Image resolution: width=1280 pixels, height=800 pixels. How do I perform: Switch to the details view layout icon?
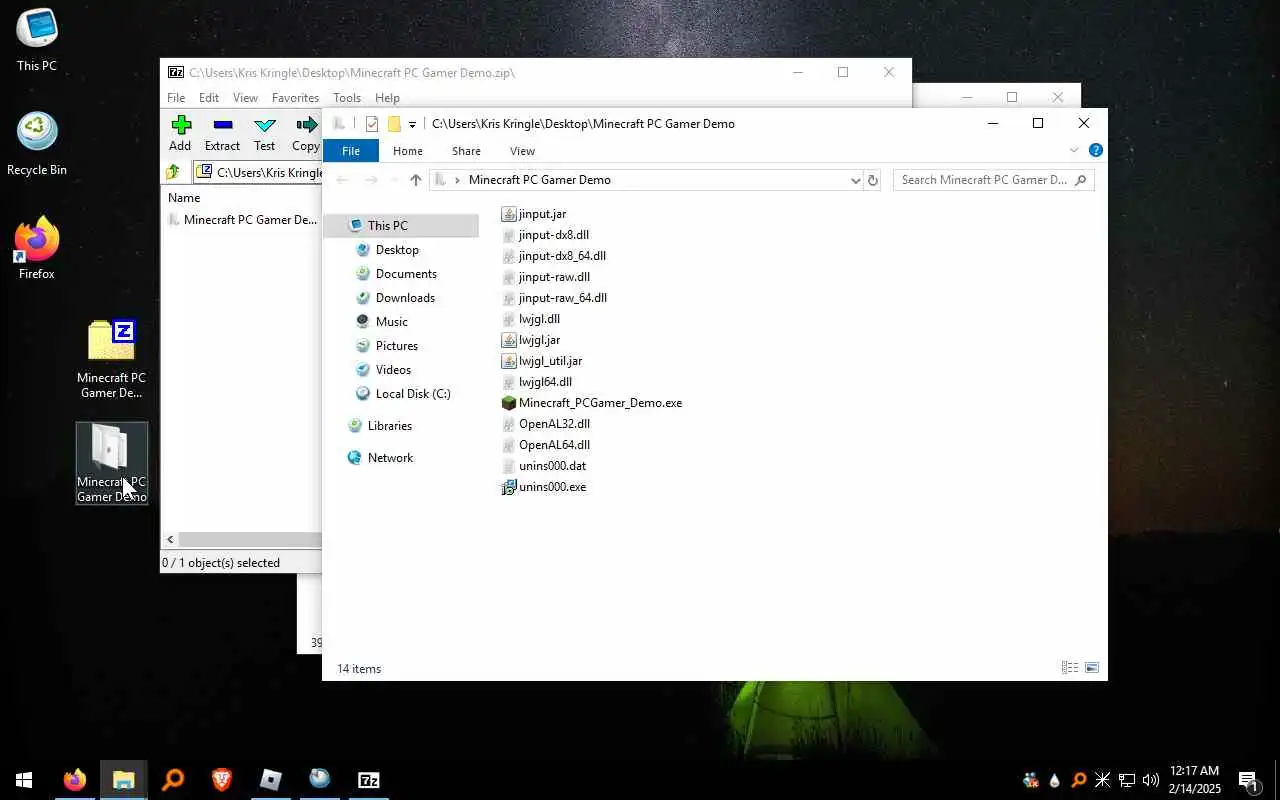pos(1069,668)
